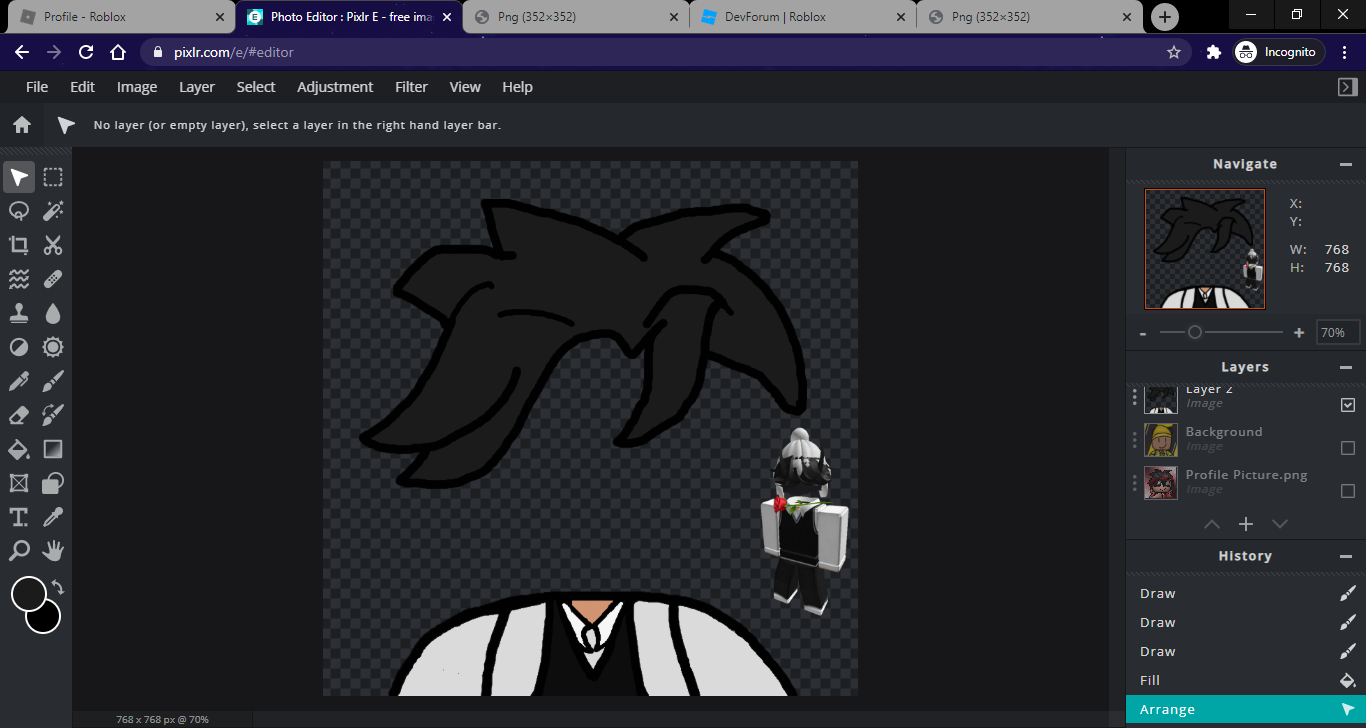The height and width of the screenshot is (728, 1366).
Task: Open the Adjustment menu
Action: (x=335, y=87)
